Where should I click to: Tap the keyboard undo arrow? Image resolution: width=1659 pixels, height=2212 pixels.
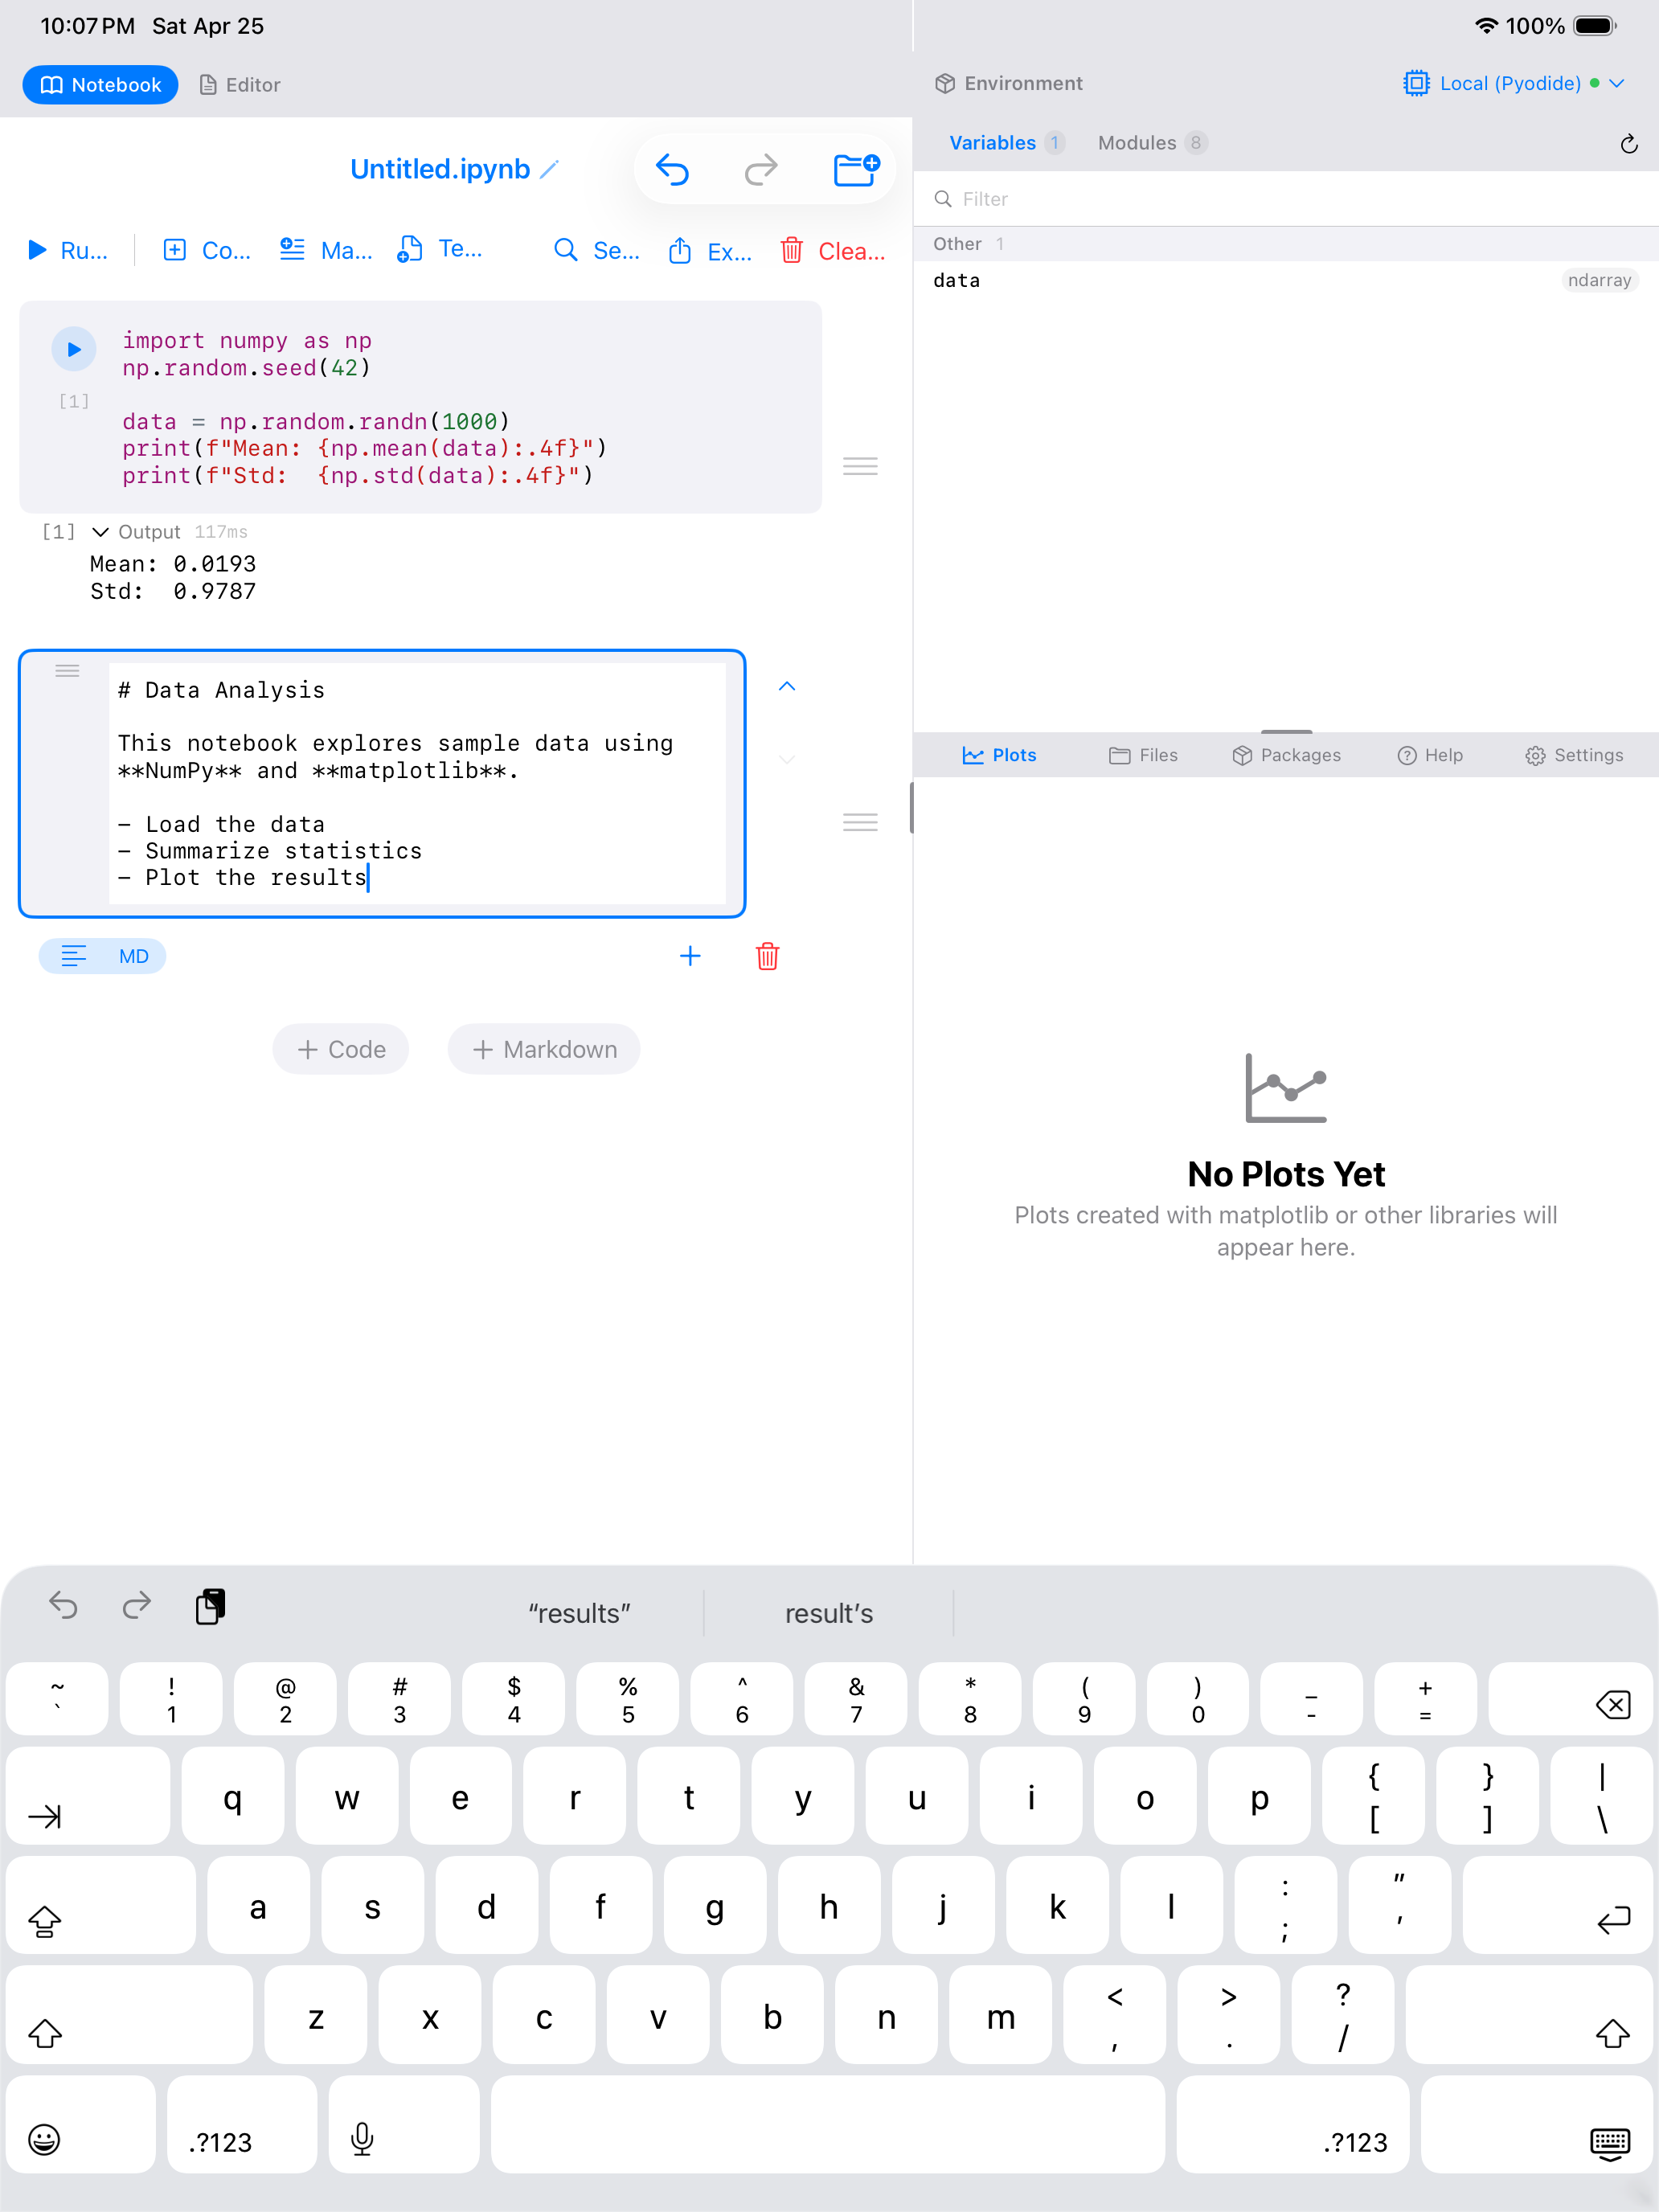tap(64, 1606)
